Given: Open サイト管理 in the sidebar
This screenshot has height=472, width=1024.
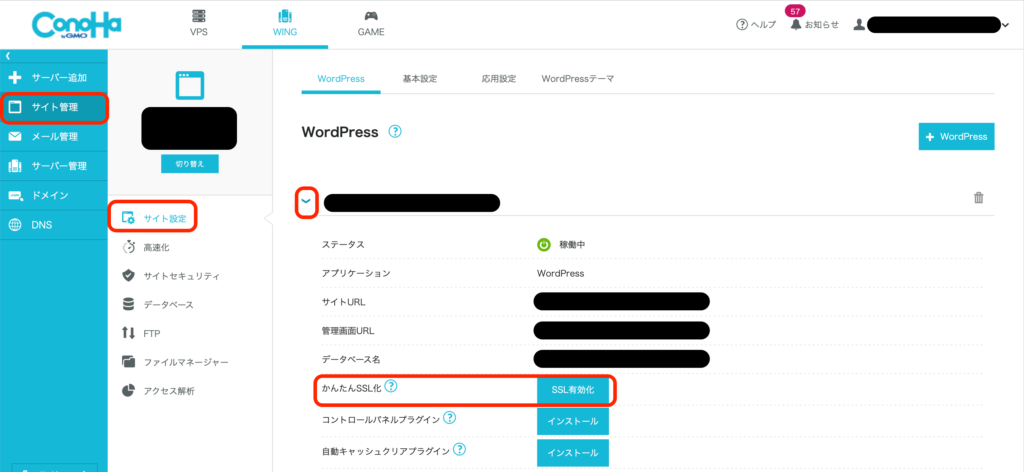Looking at the screenshot, I should pyautogui.click(x=54, y=107).
